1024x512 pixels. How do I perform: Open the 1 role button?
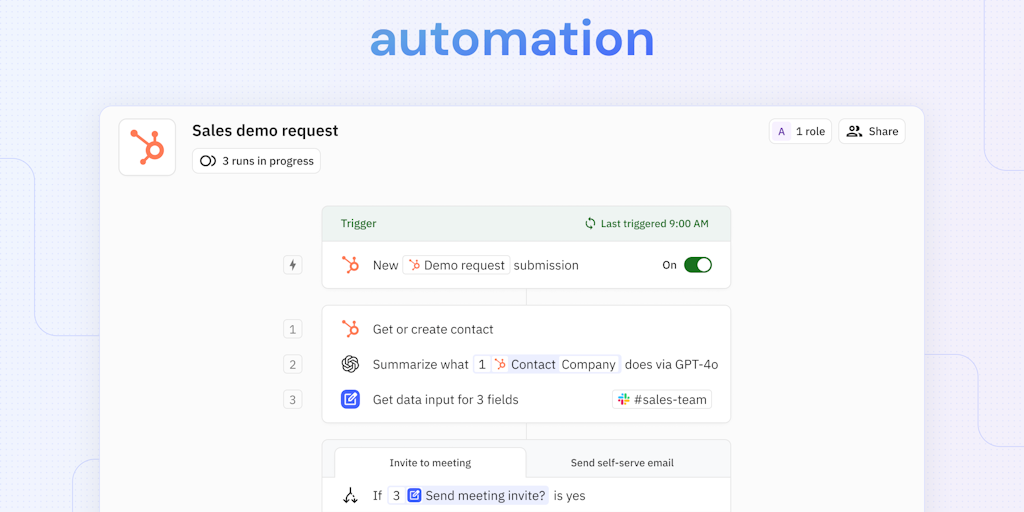point(800,131)
